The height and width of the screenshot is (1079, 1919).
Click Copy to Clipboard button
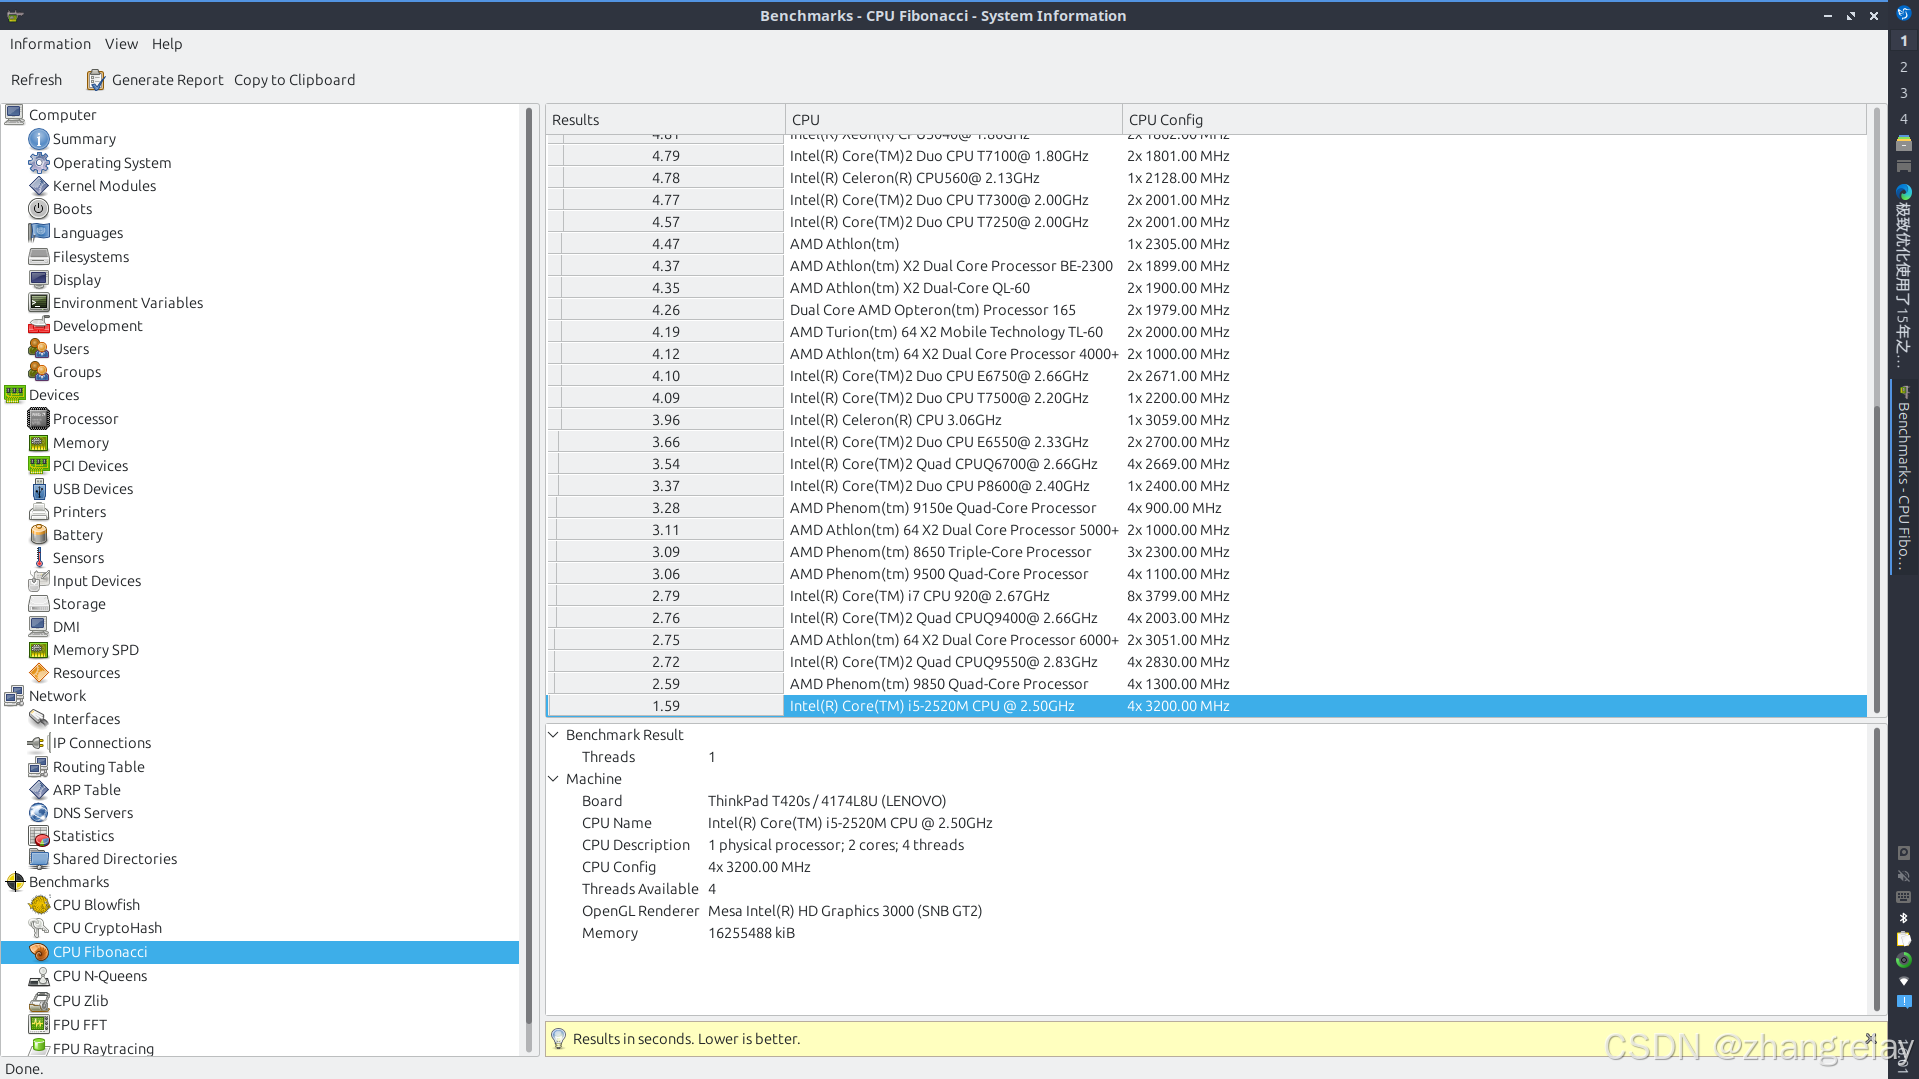pos(294,80)
